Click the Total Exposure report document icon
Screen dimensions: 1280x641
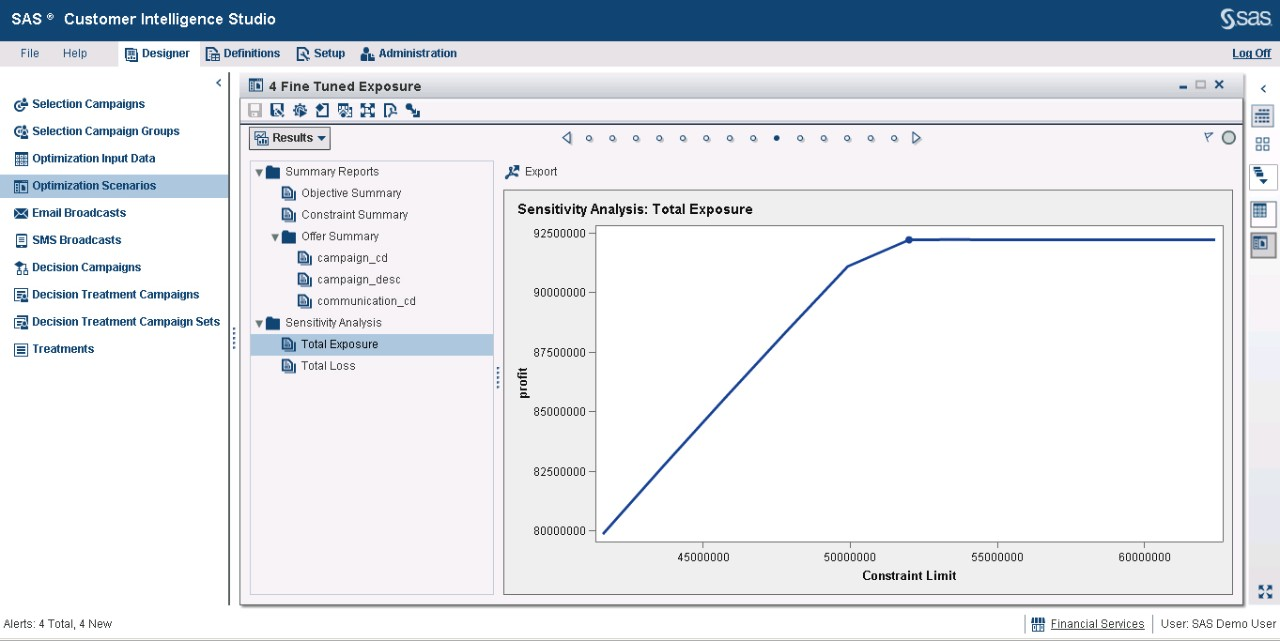click(x=289, y=345)
